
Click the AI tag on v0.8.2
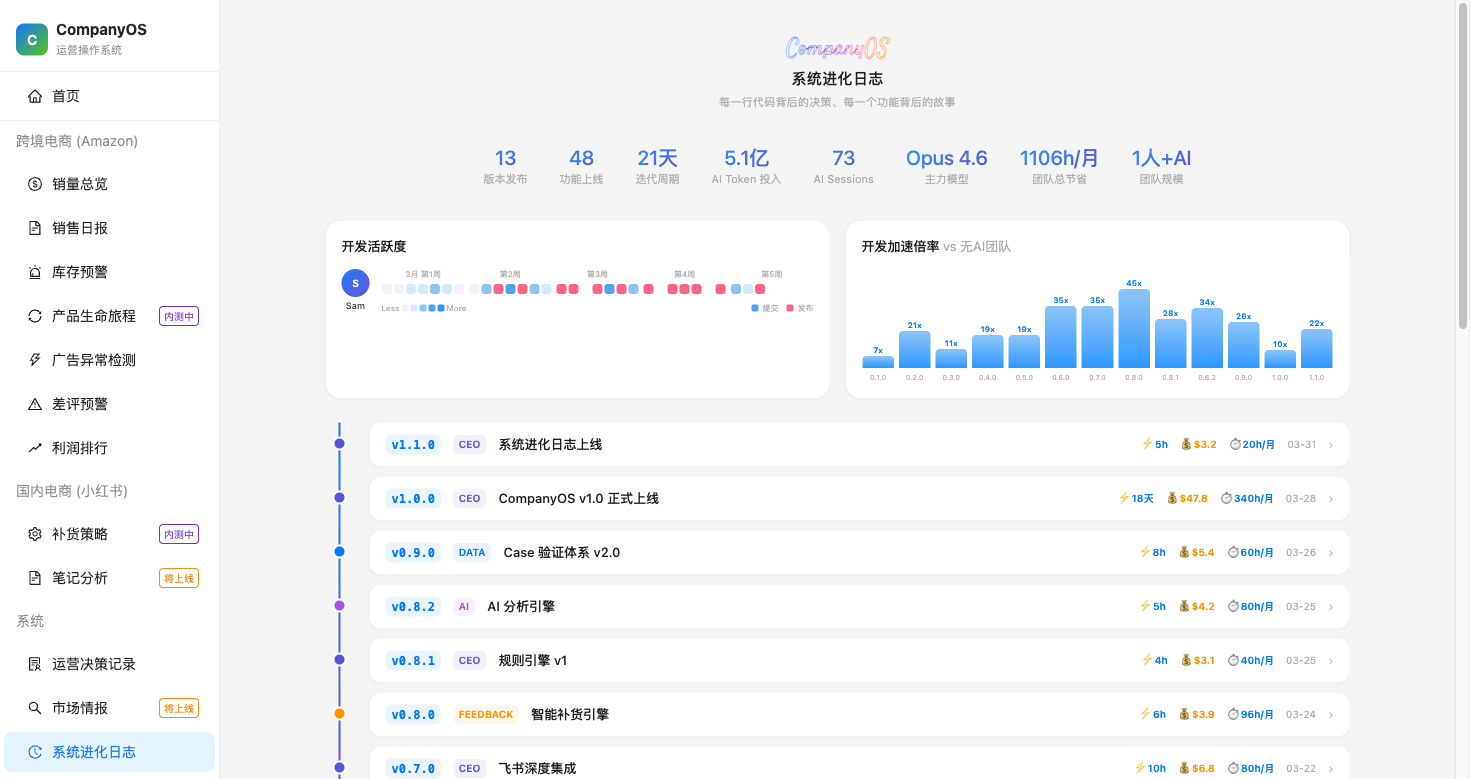464,606
